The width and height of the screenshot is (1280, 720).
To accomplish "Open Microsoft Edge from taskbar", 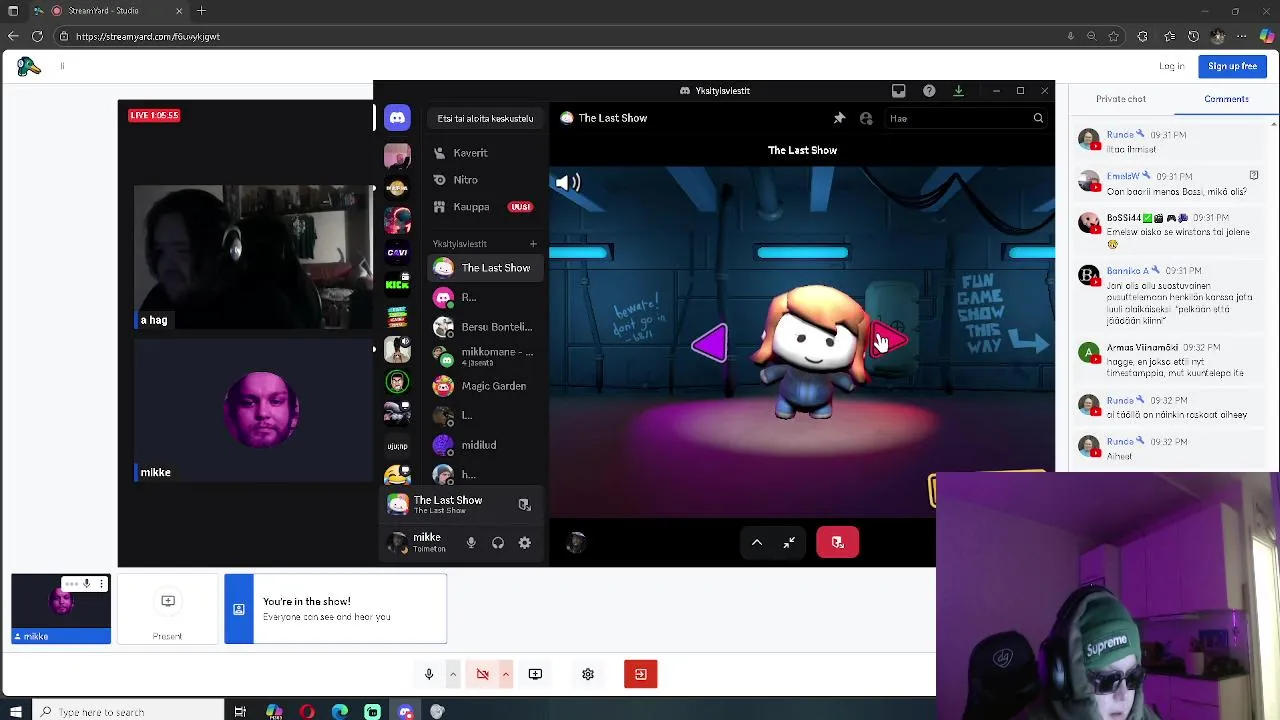I will coord(340,712).
